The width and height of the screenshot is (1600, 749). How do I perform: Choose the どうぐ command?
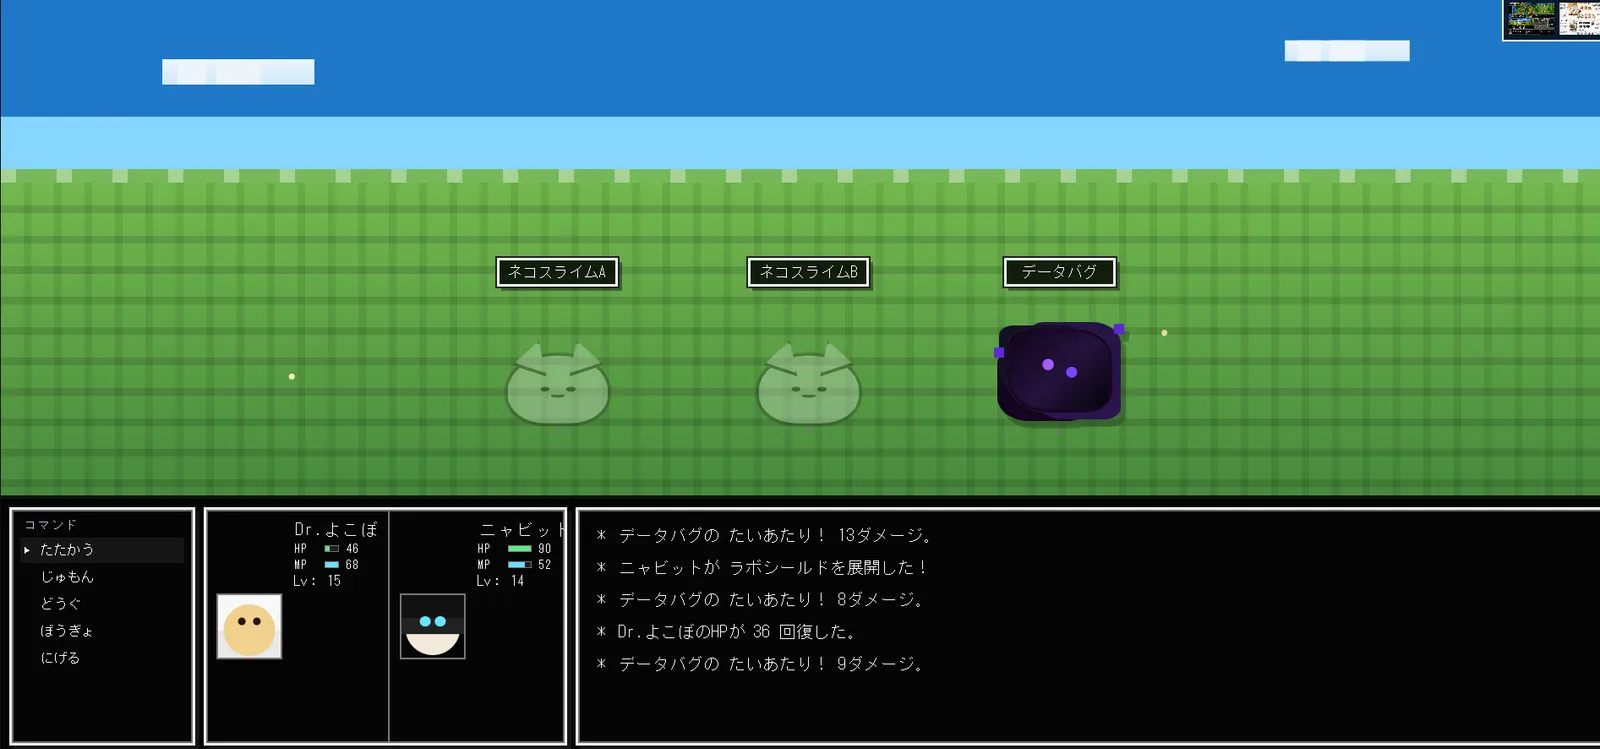(102, 604)
